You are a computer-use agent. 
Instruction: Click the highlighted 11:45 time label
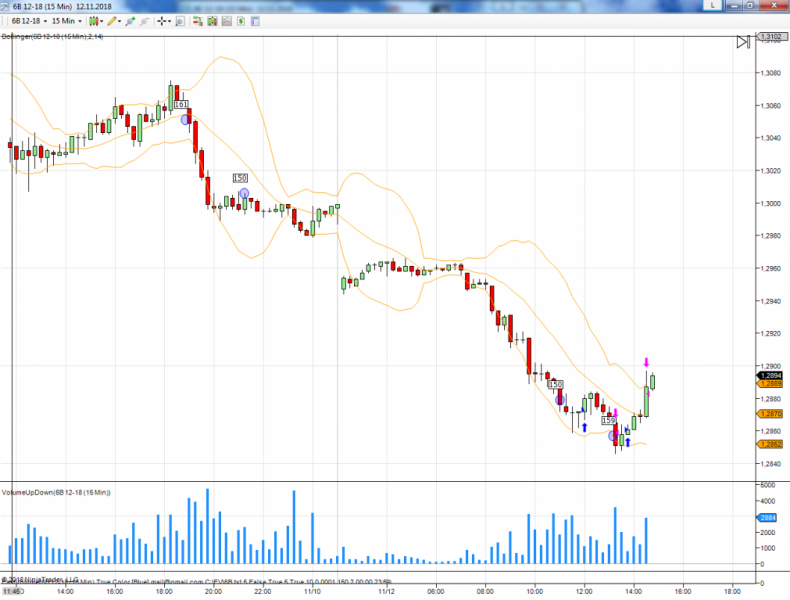pos(12,591)
